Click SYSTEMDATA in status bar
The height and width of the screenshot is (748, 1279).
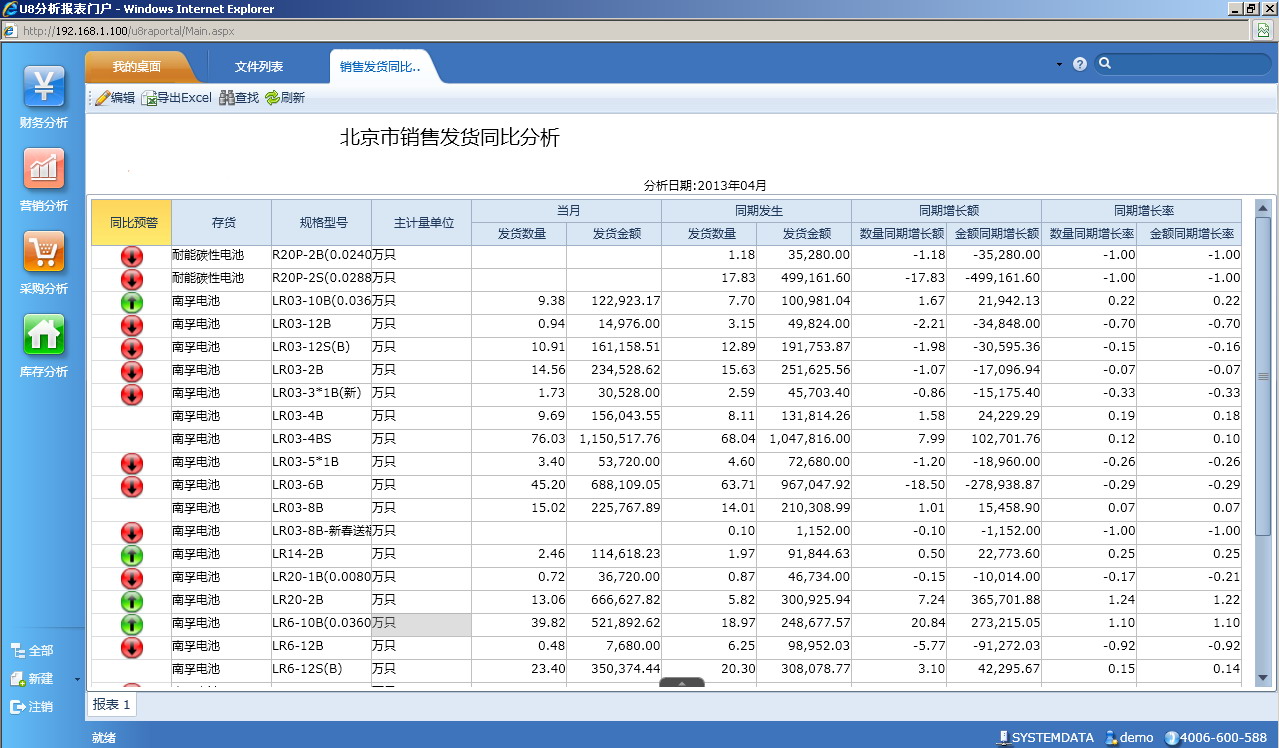pos(1044,737)
